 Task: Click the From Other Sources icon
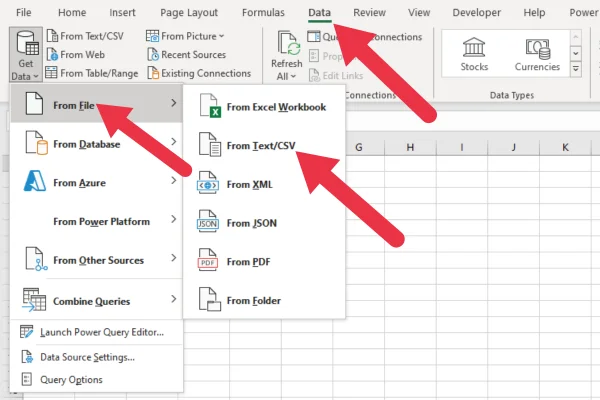36,259
